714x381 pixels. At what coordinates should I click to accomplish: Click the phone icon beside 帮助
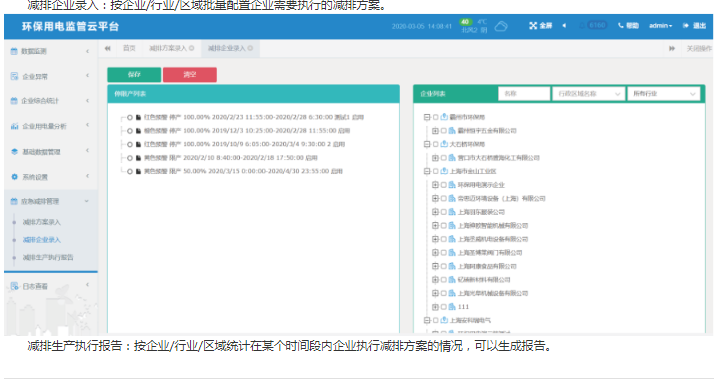621,26
